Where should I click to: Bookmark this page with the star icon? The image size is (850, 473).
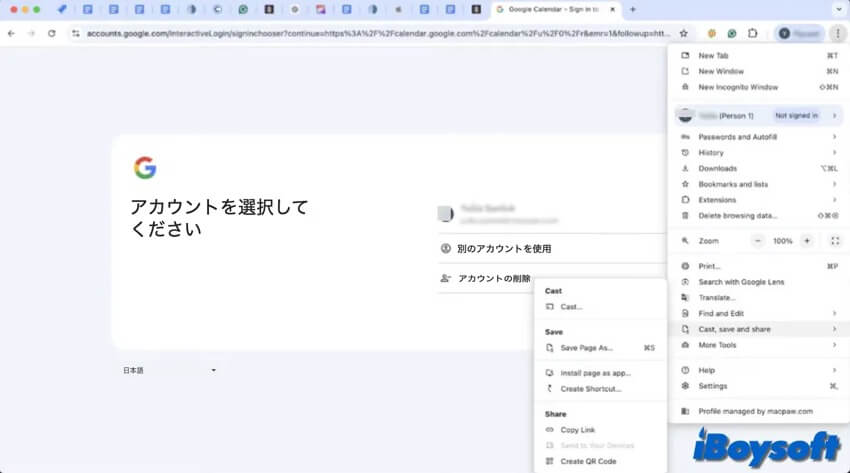(684, 34)
